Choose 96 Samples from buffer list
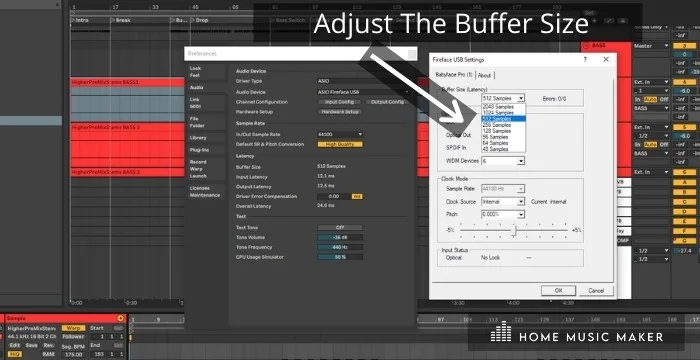700x360 pixels. click(504, 137)
